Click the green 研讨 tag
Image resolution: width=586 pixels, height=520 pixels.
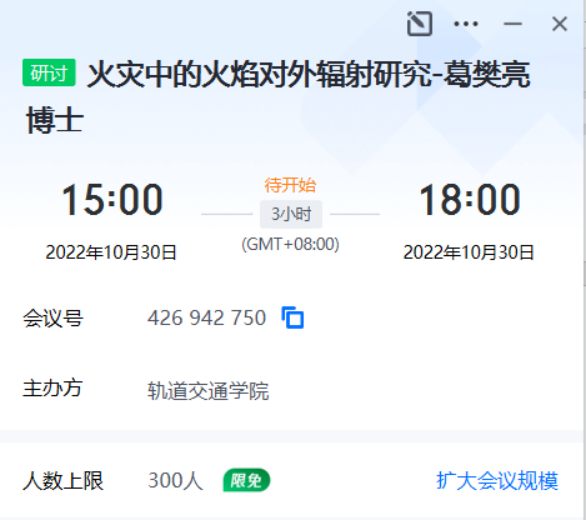click(x=49, y=73)
